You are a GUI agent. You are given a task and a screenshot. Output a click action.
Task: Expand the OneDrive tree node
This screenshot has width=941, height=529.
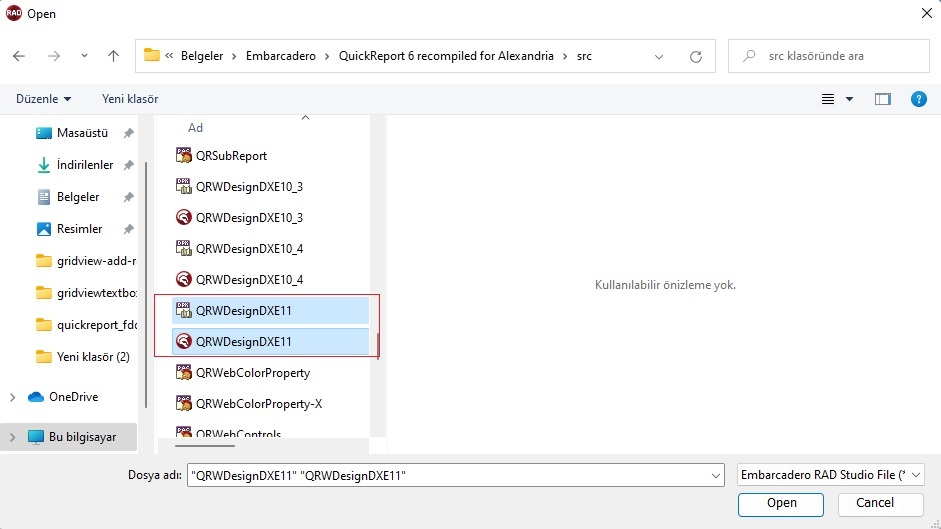(x=12, y=397)
